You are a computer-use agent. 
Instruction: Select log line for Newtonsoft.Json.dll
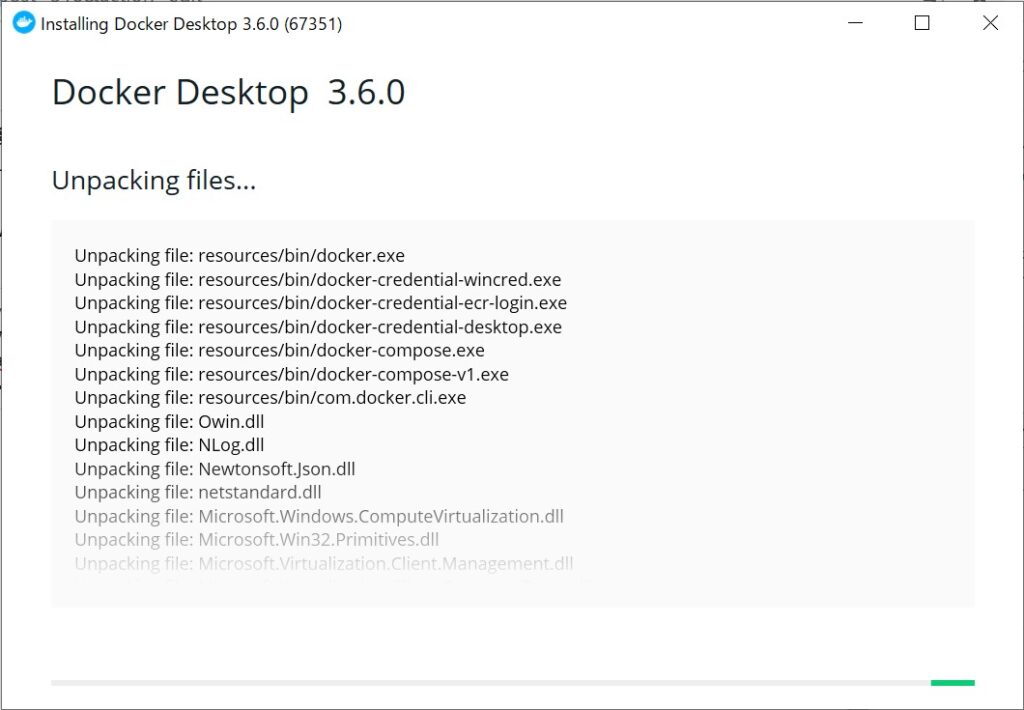pos(215,469)
